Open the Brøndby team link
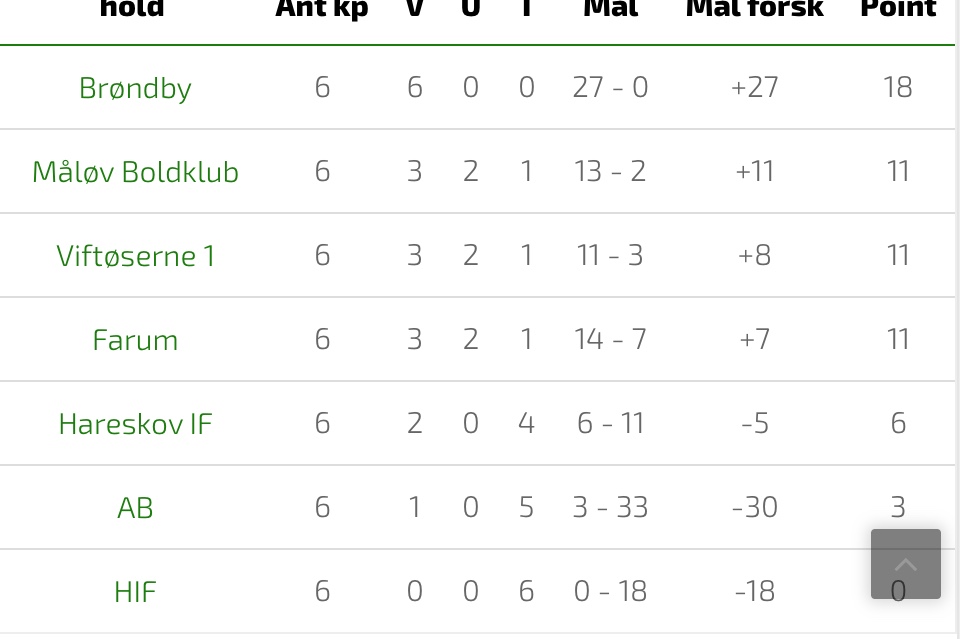 point(135,88)
